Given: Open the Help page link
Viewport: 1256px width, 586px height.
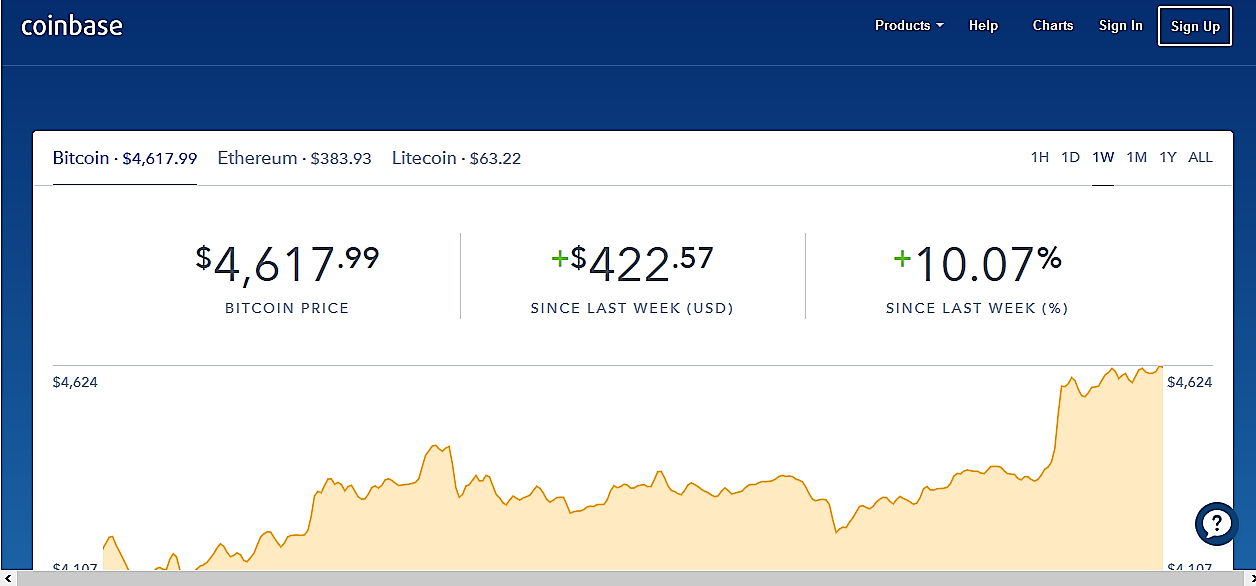Looking at the screenshot, I should pos(983,26).
